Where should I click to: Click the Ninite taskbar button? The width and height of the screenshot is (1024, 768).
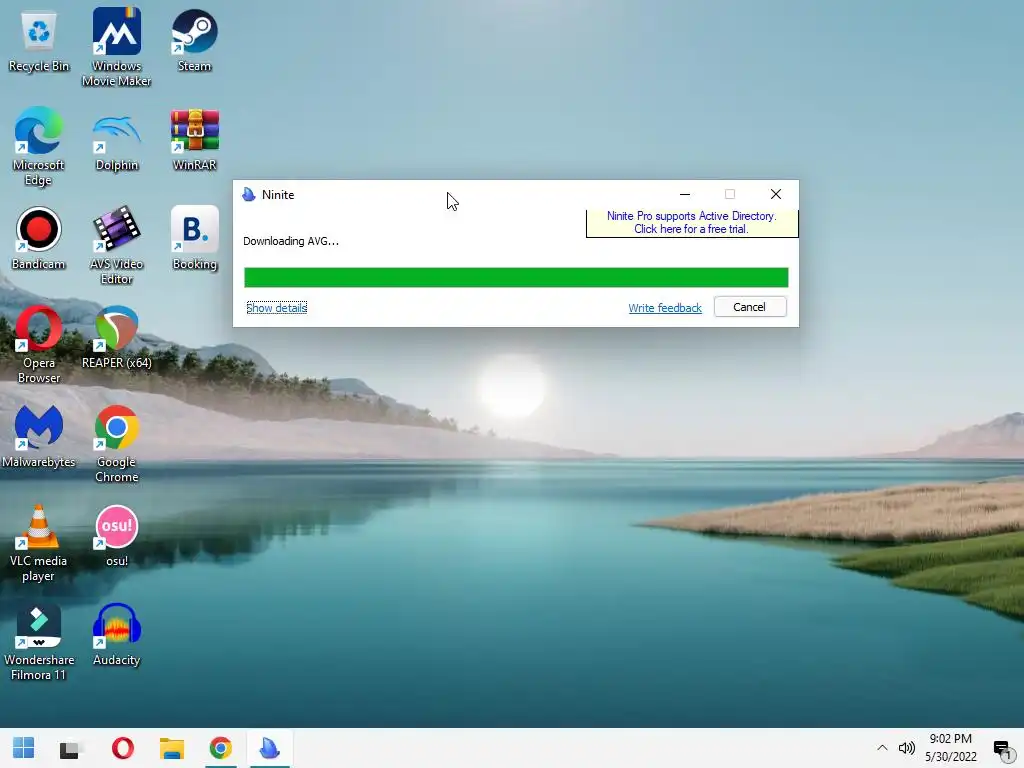[270, 748]
